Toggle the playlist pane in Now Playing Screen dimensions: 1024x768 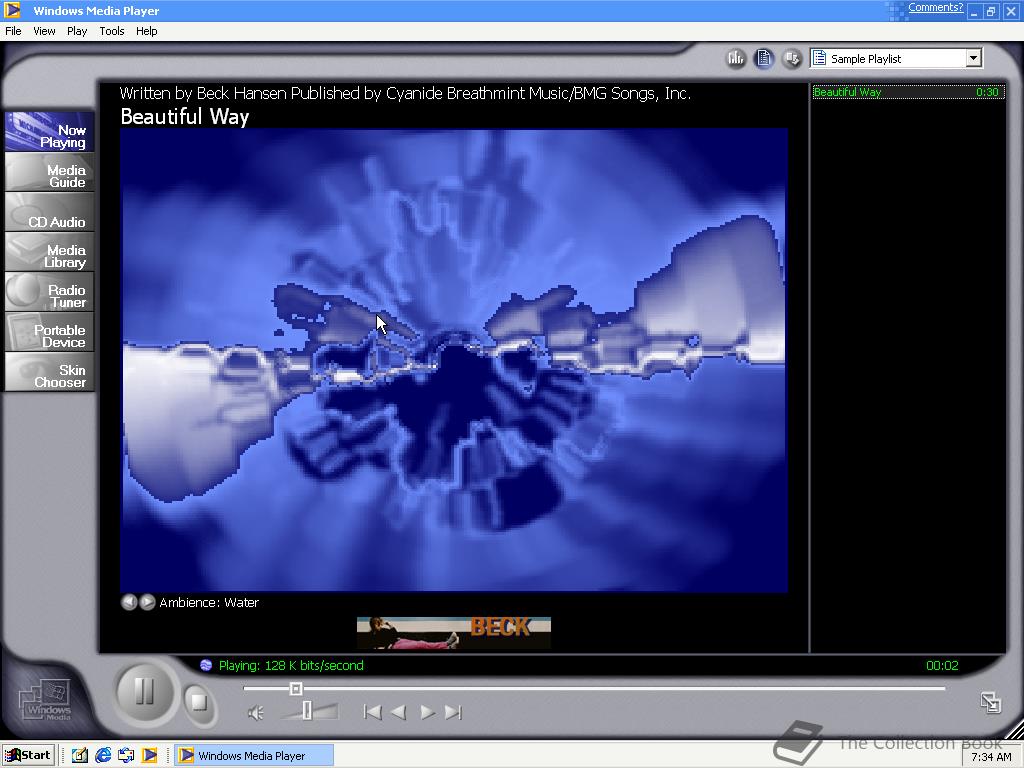(763, 59)
